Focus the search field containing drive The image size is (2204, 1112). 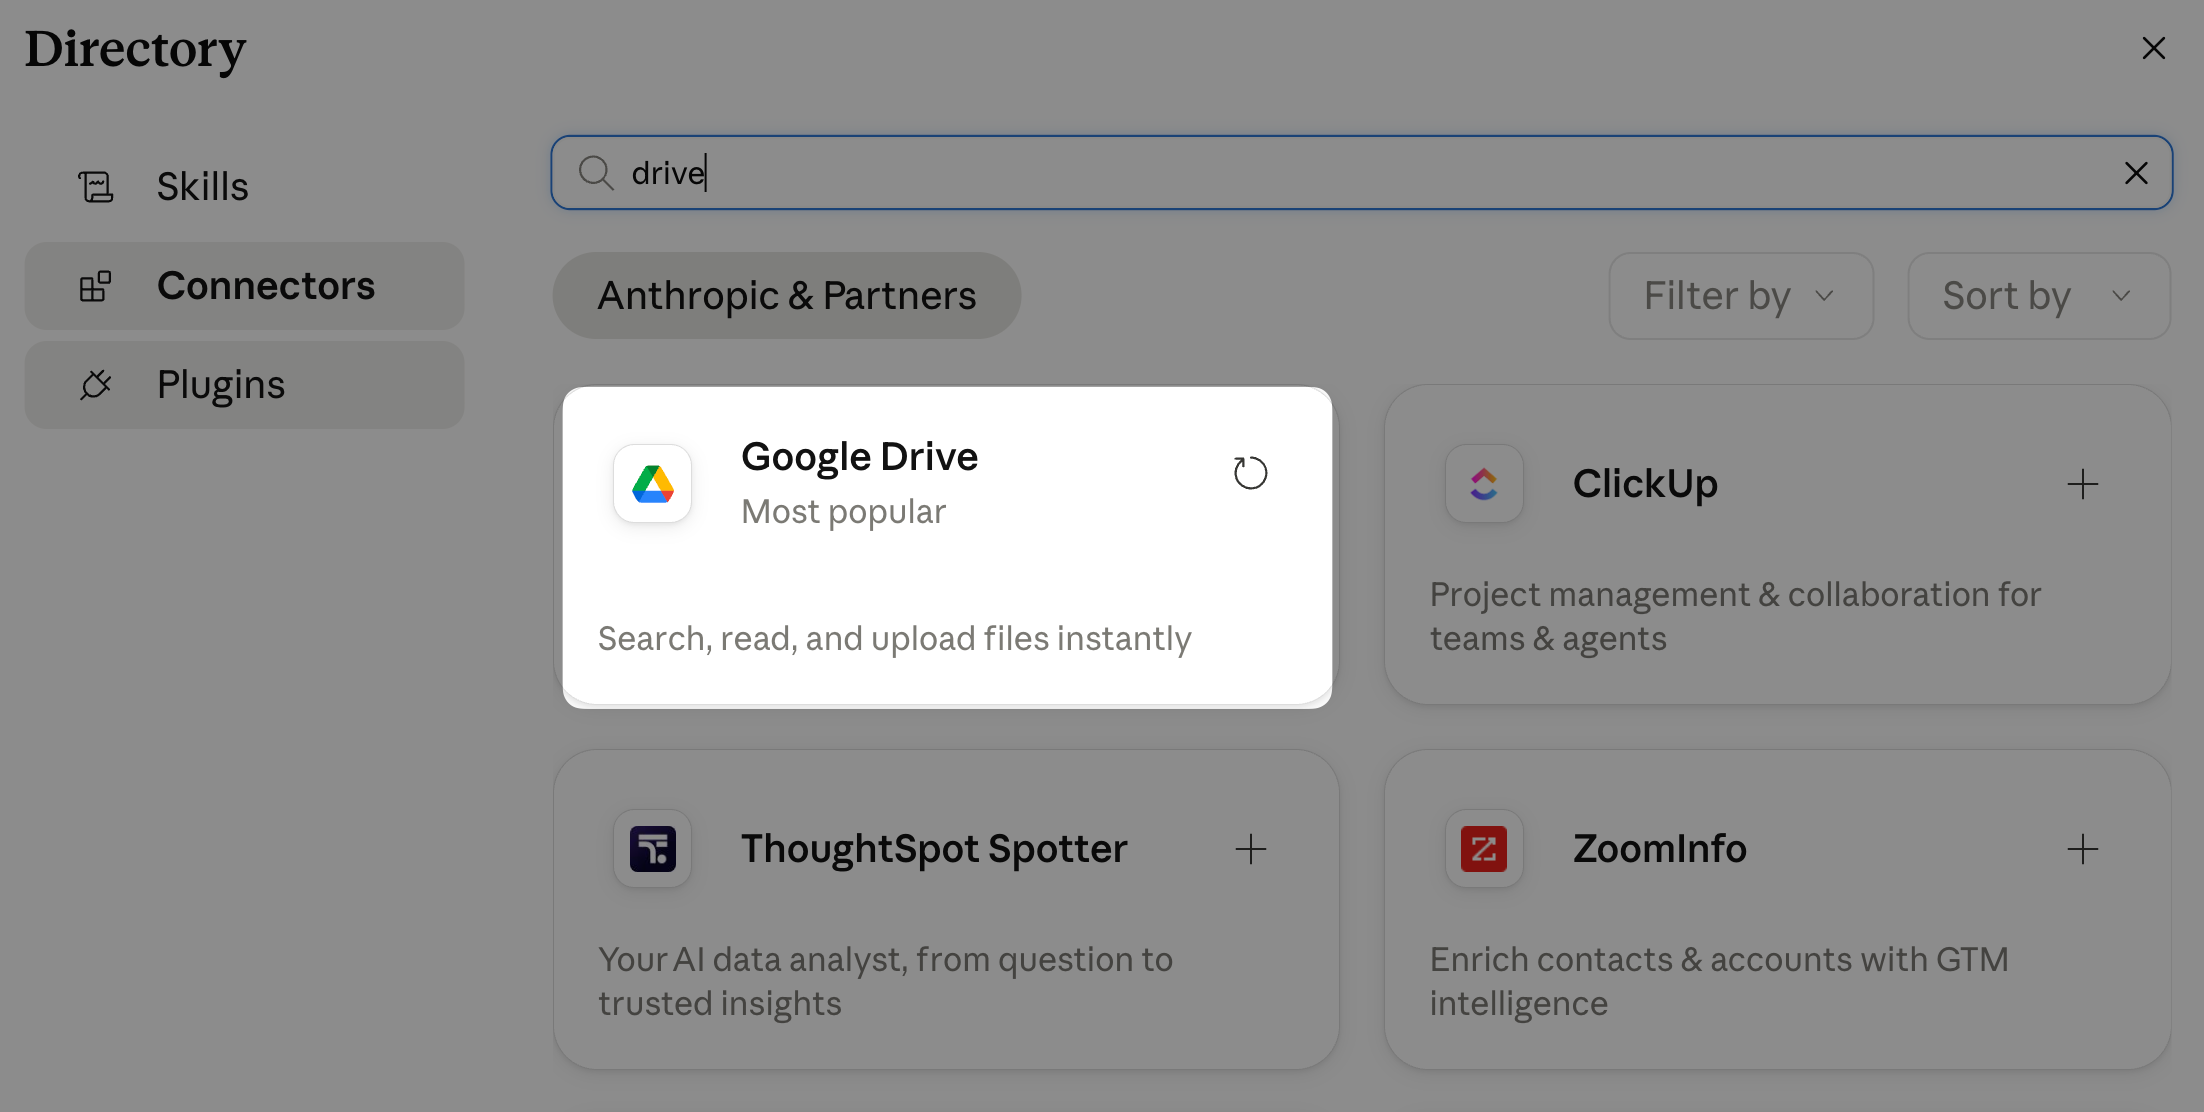[1360, 173]
